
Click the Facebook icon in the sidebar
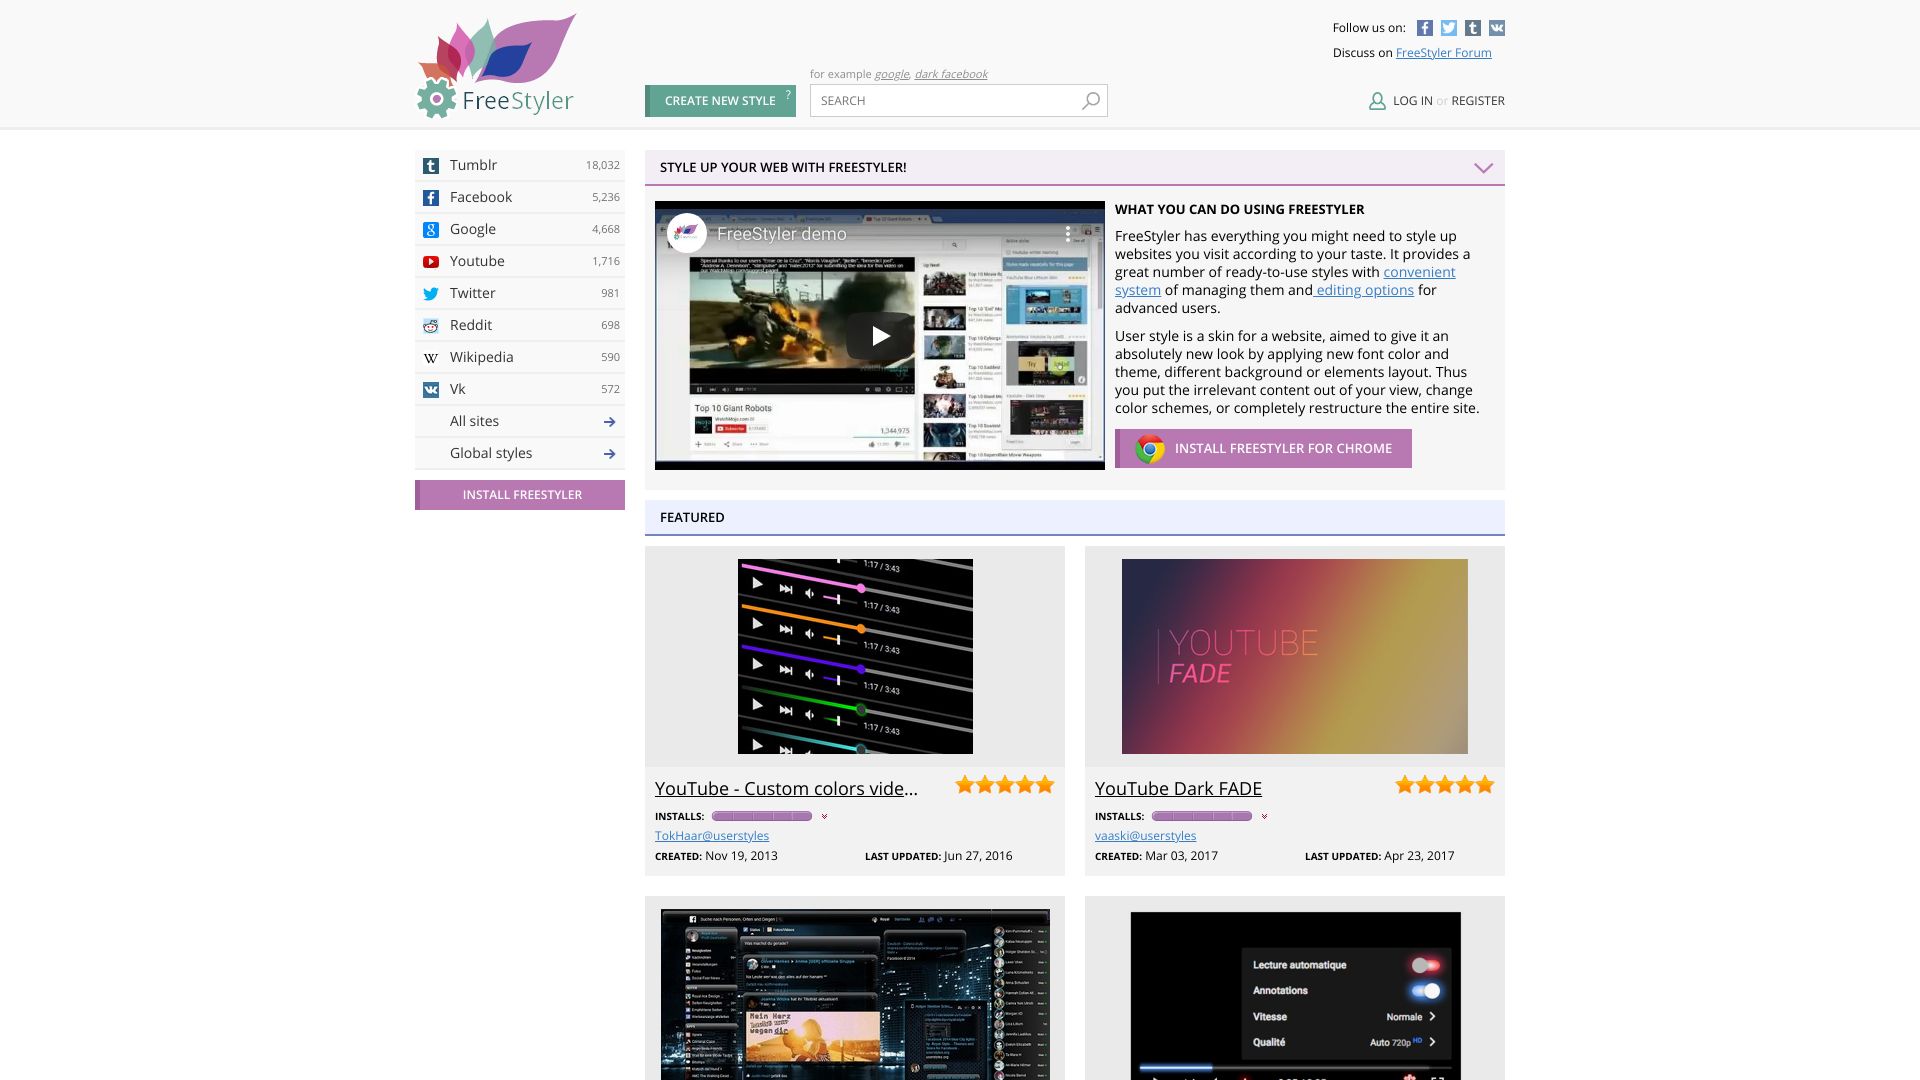[431, 198]
